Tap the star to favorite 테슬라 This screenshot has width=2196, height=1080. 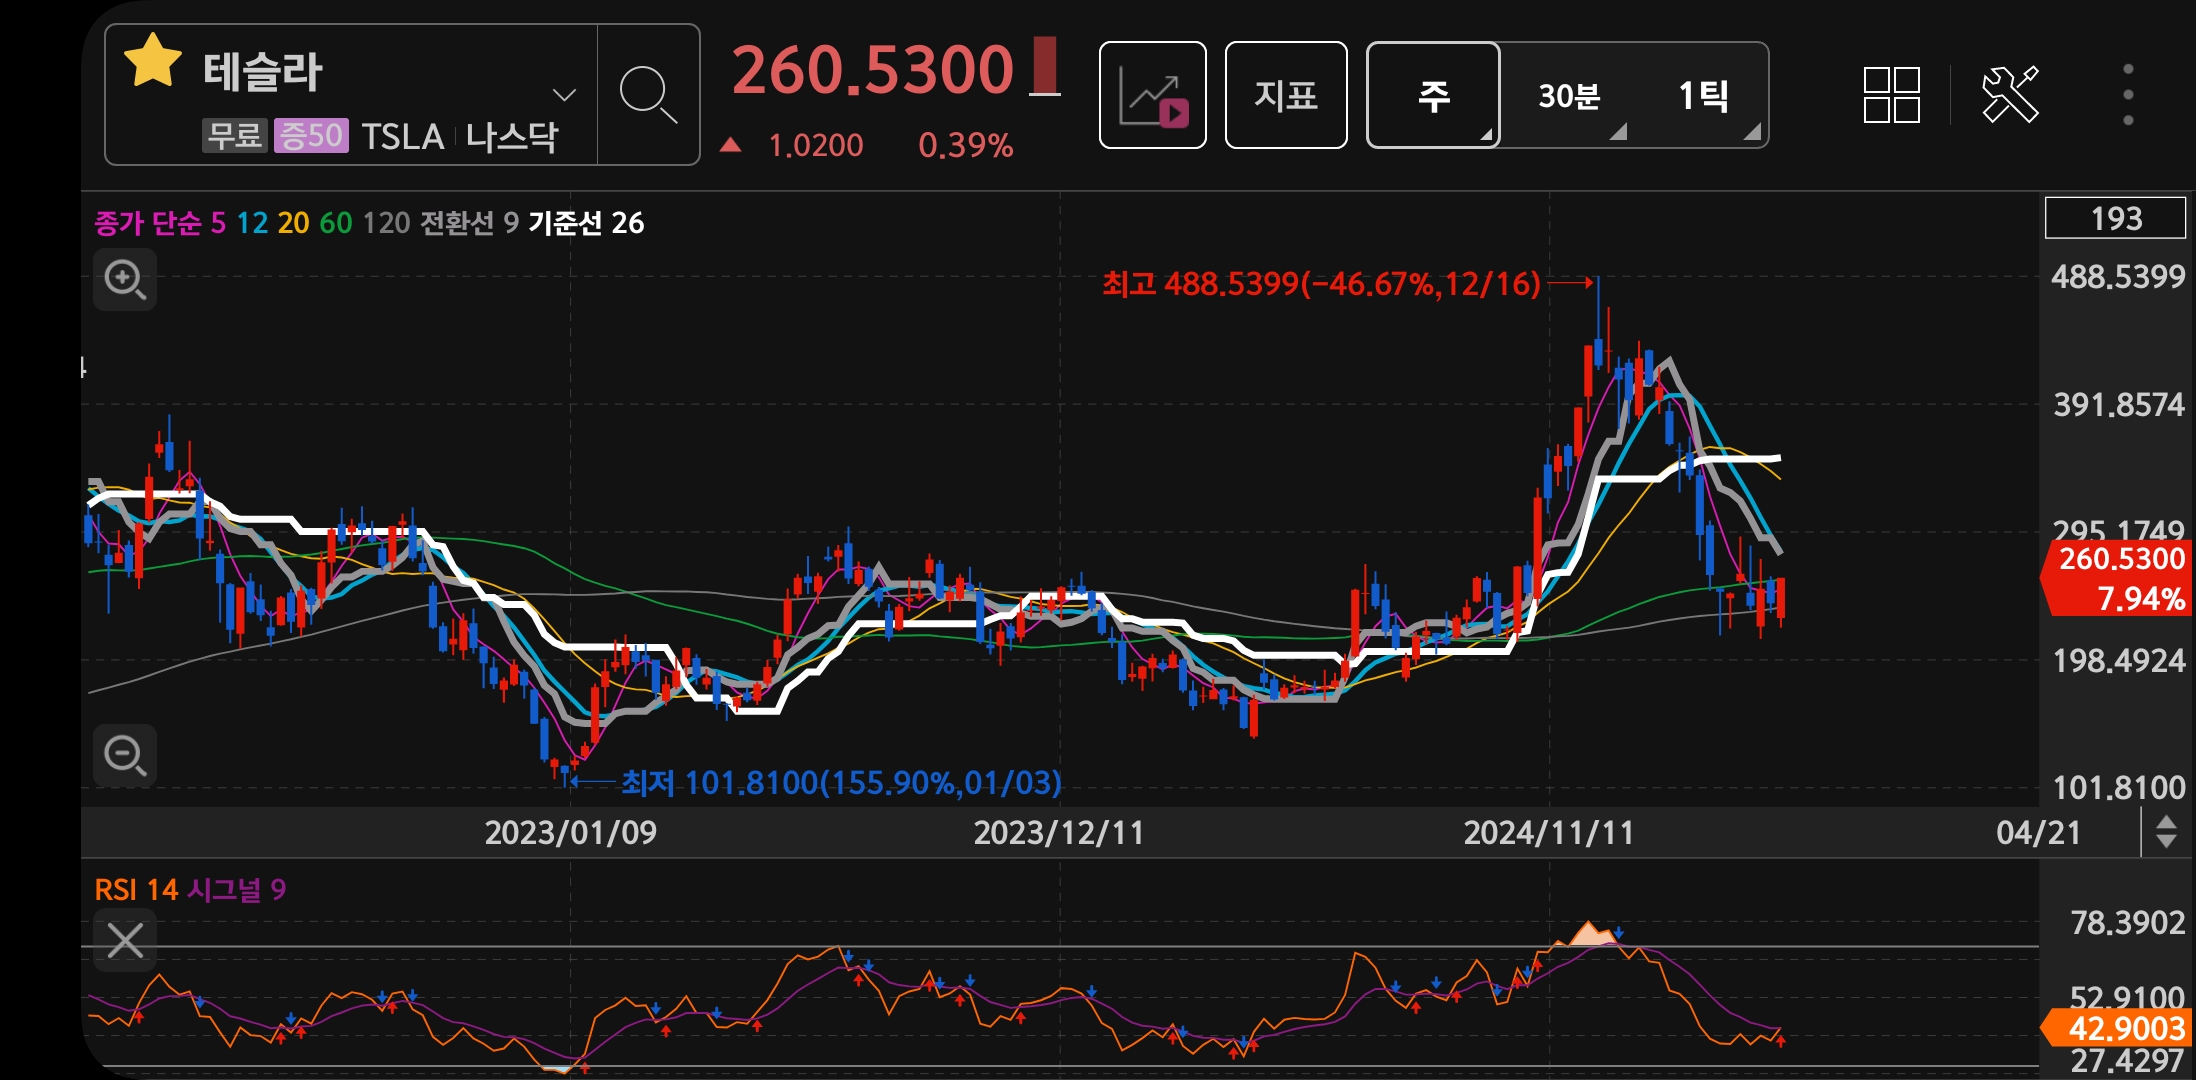click(x=153, y=63)
